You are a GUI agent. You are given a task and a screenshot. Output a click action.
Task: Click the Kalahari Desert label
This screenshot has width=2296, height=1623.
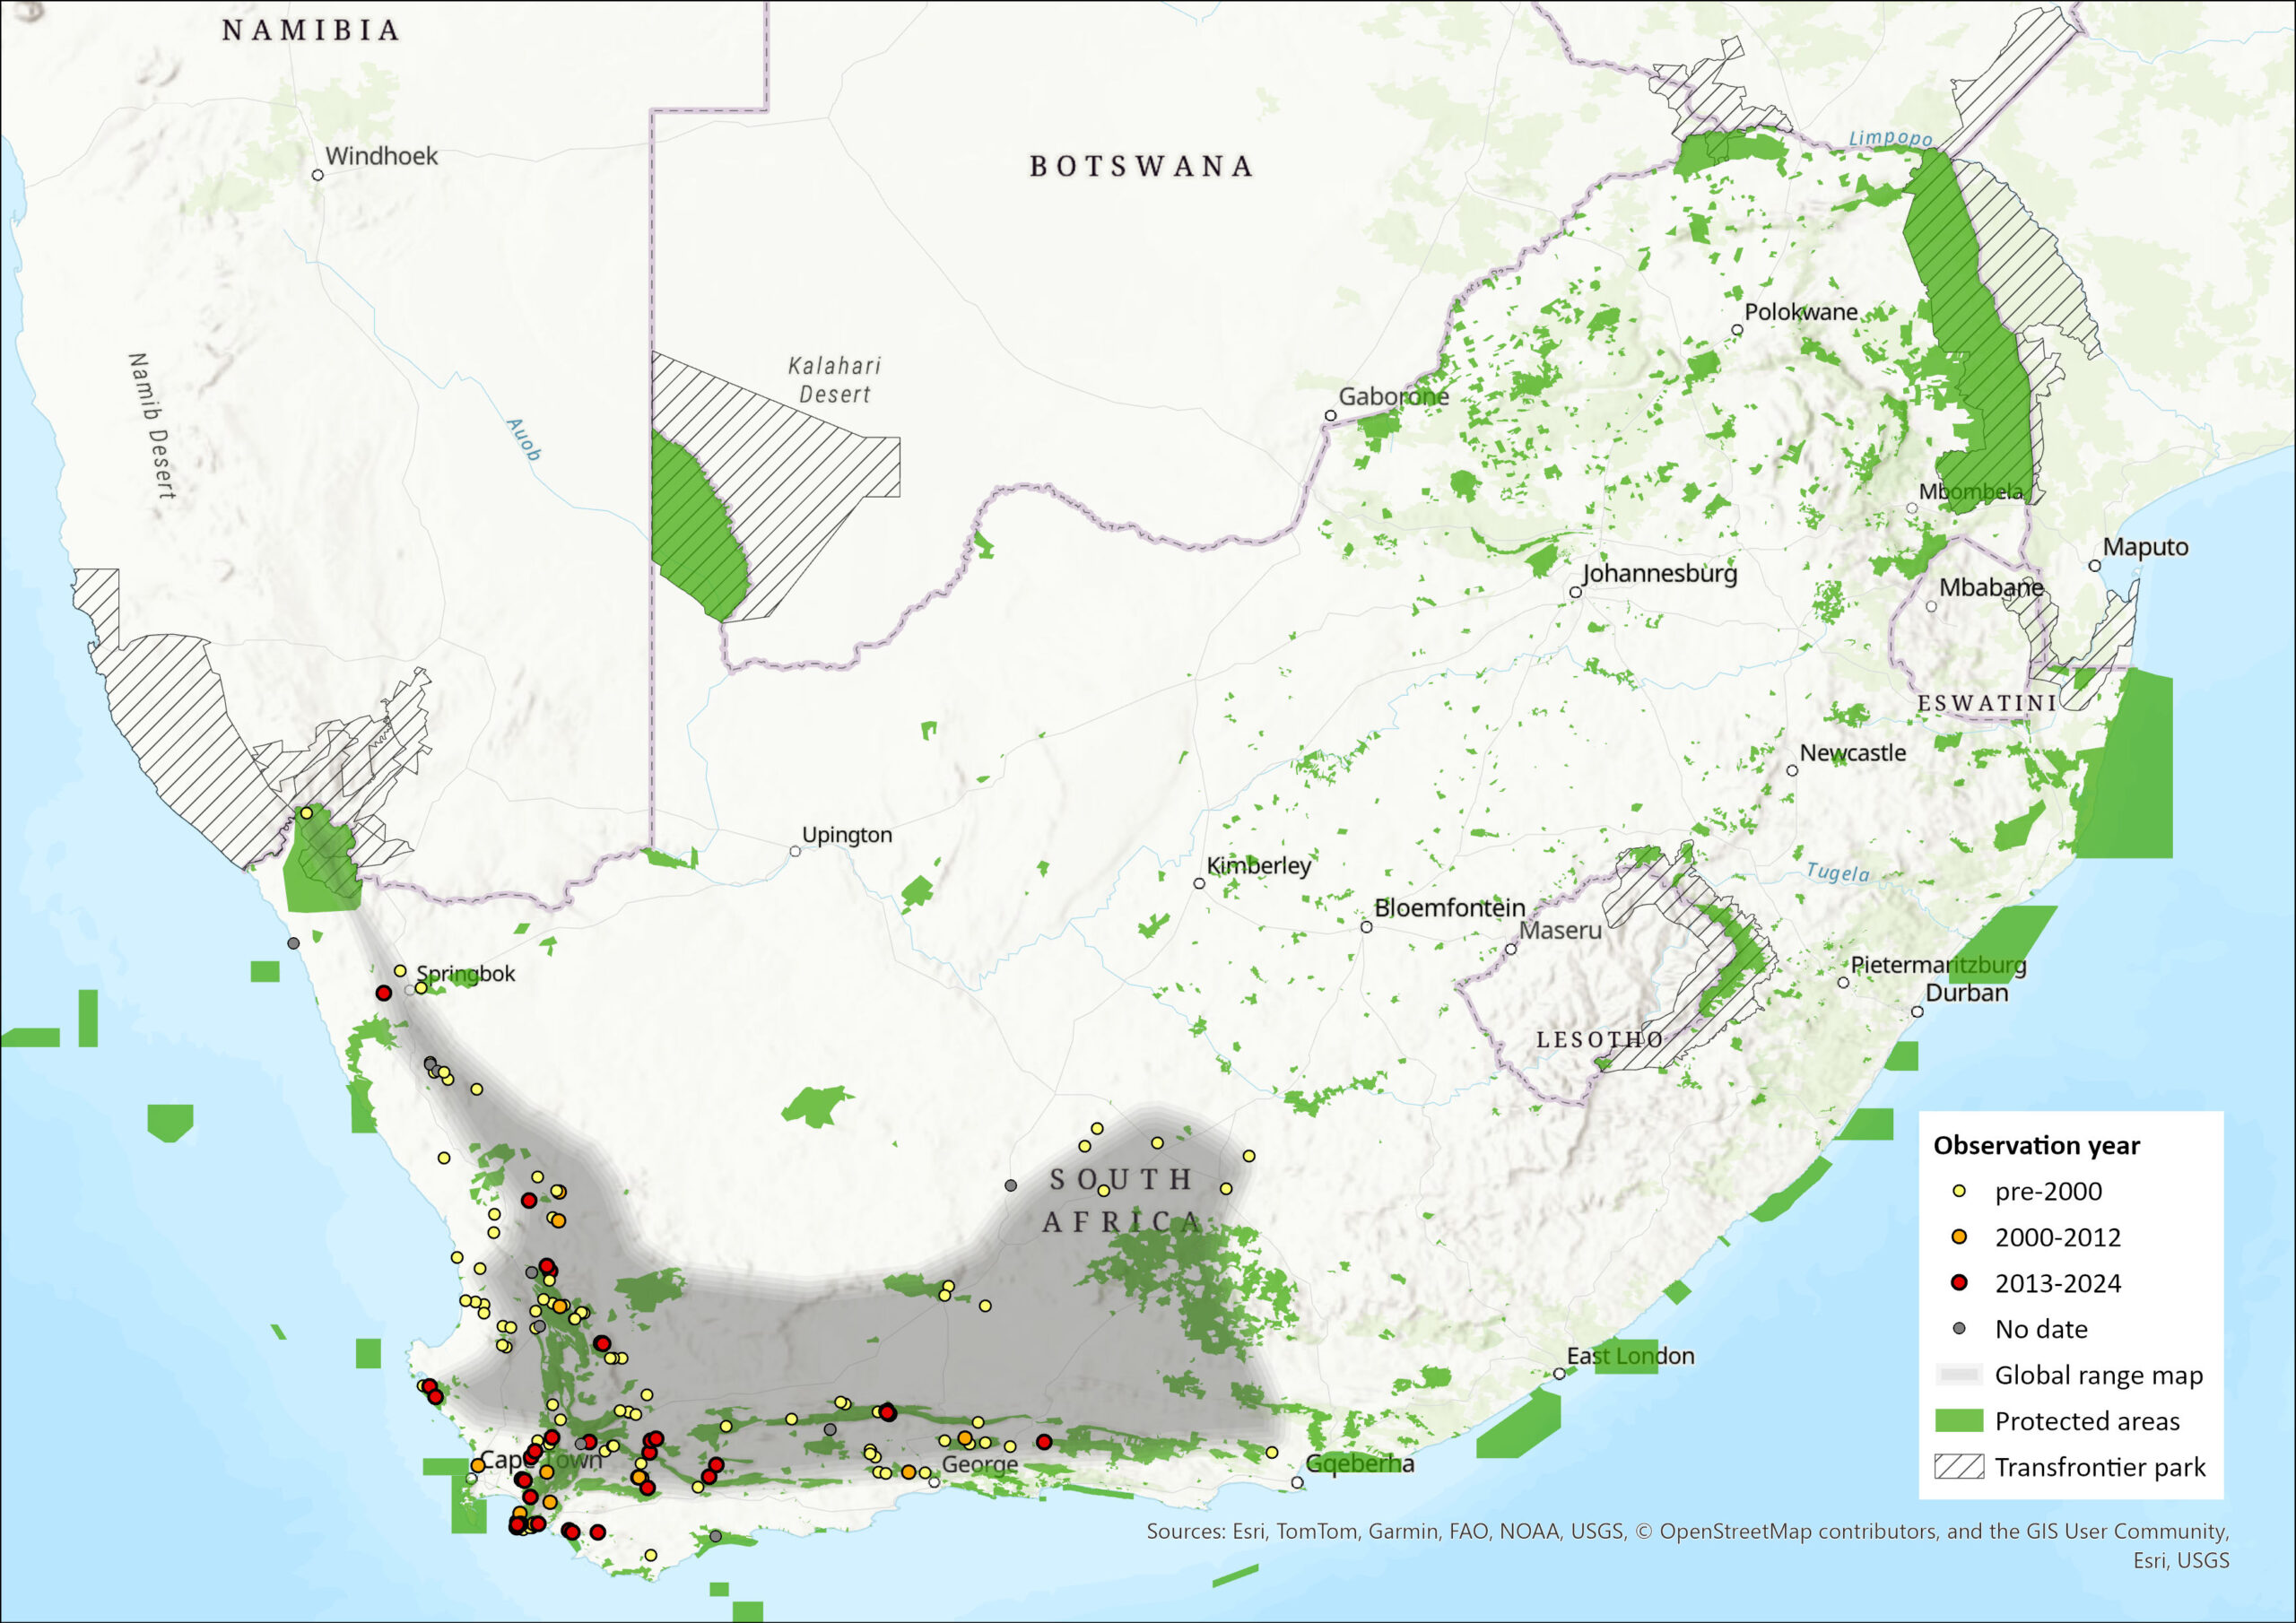coord(835,380)
